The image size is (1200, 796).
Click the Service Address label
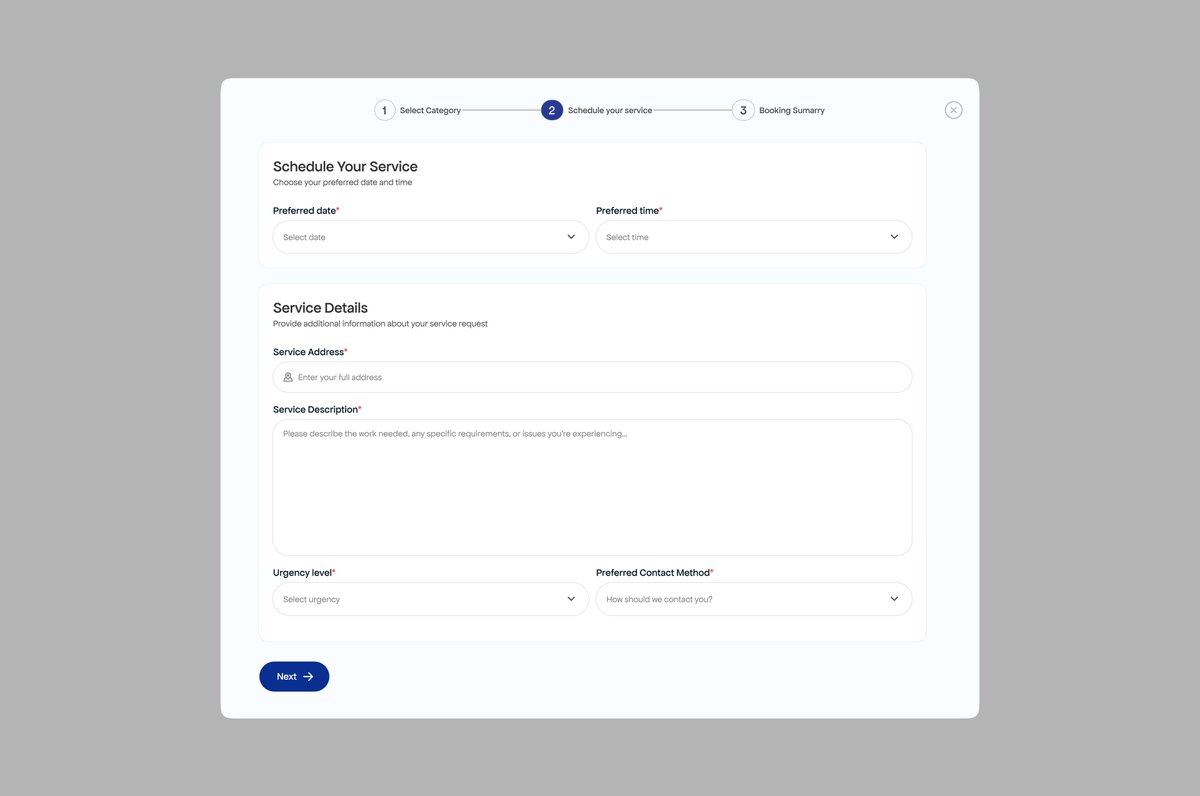310,352
